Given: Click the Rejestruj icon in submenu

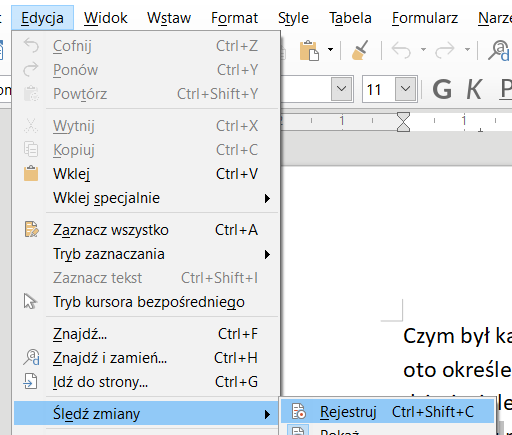Looking at the screenshot, I should coord(299,411).
